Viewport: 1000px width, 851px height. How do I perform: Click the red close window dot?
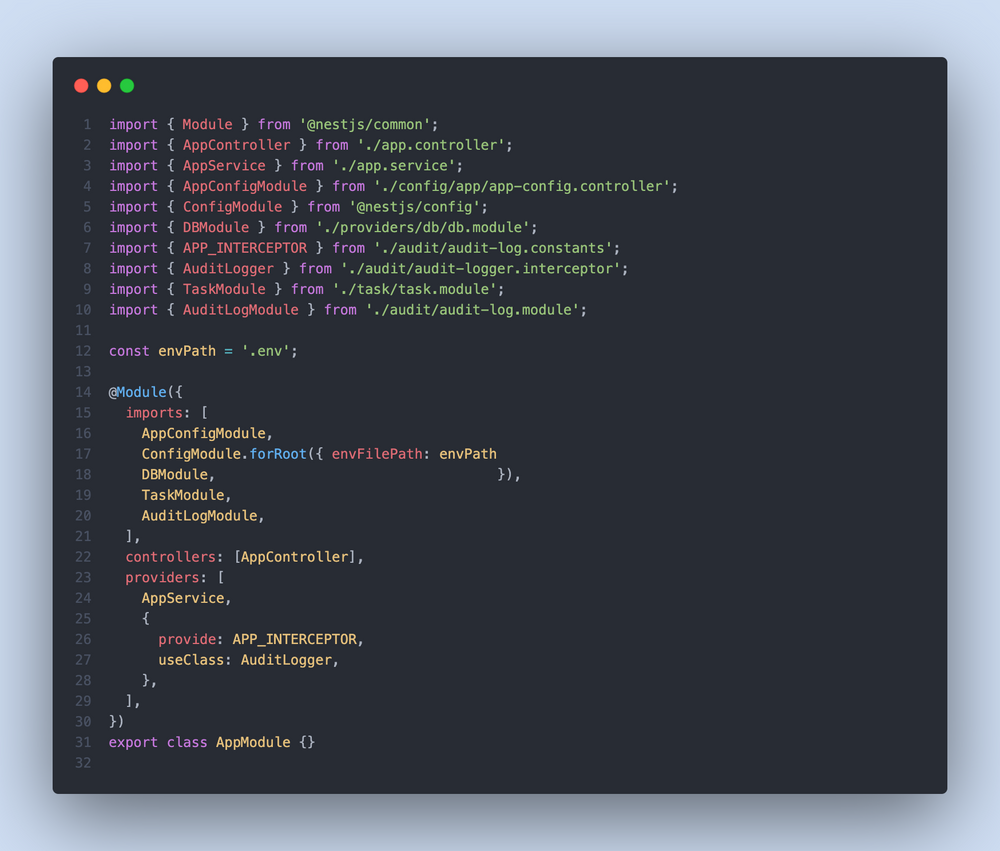coord(81,85)
